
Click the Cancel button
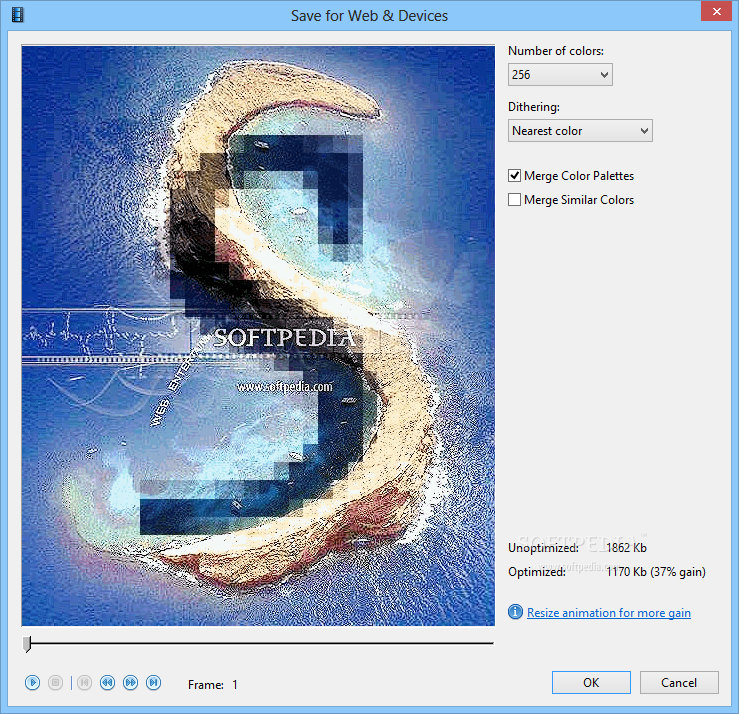coord(679,682)
